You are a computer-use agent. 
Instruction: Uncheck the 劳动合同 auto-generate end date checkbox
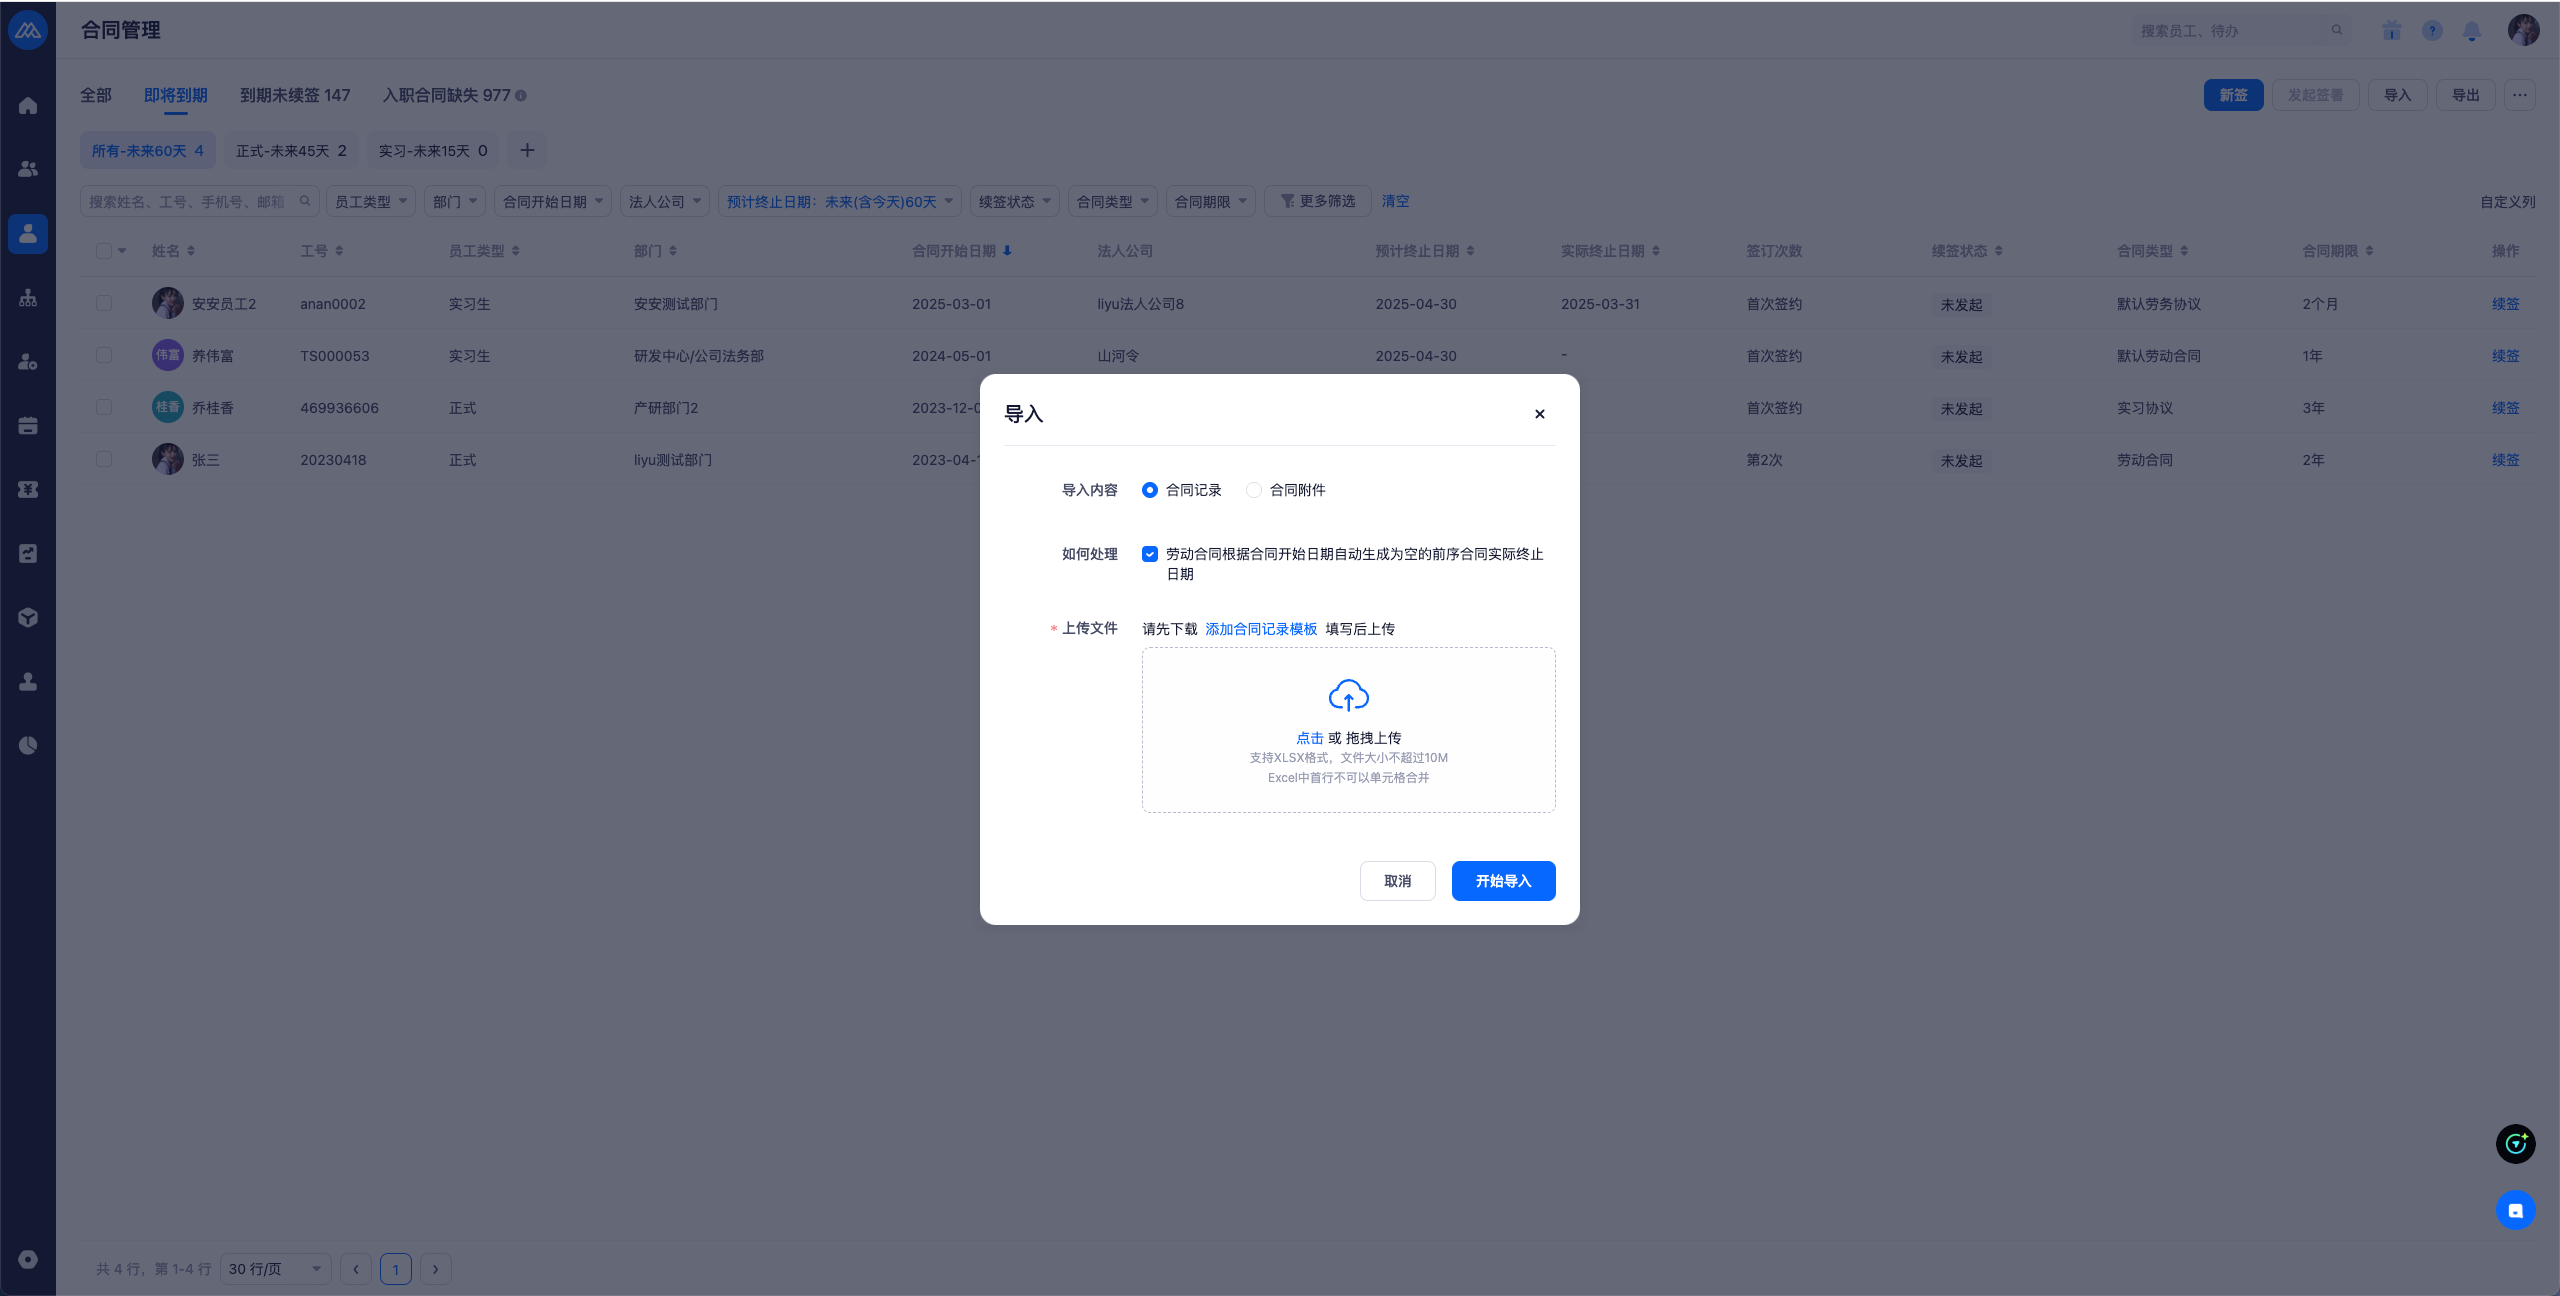1150,554
